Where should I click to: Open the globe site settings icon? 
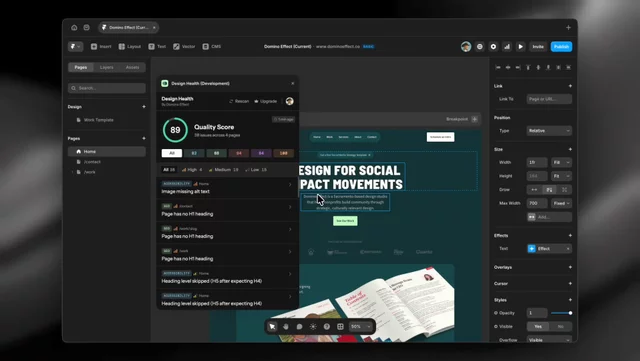[480, 47]
